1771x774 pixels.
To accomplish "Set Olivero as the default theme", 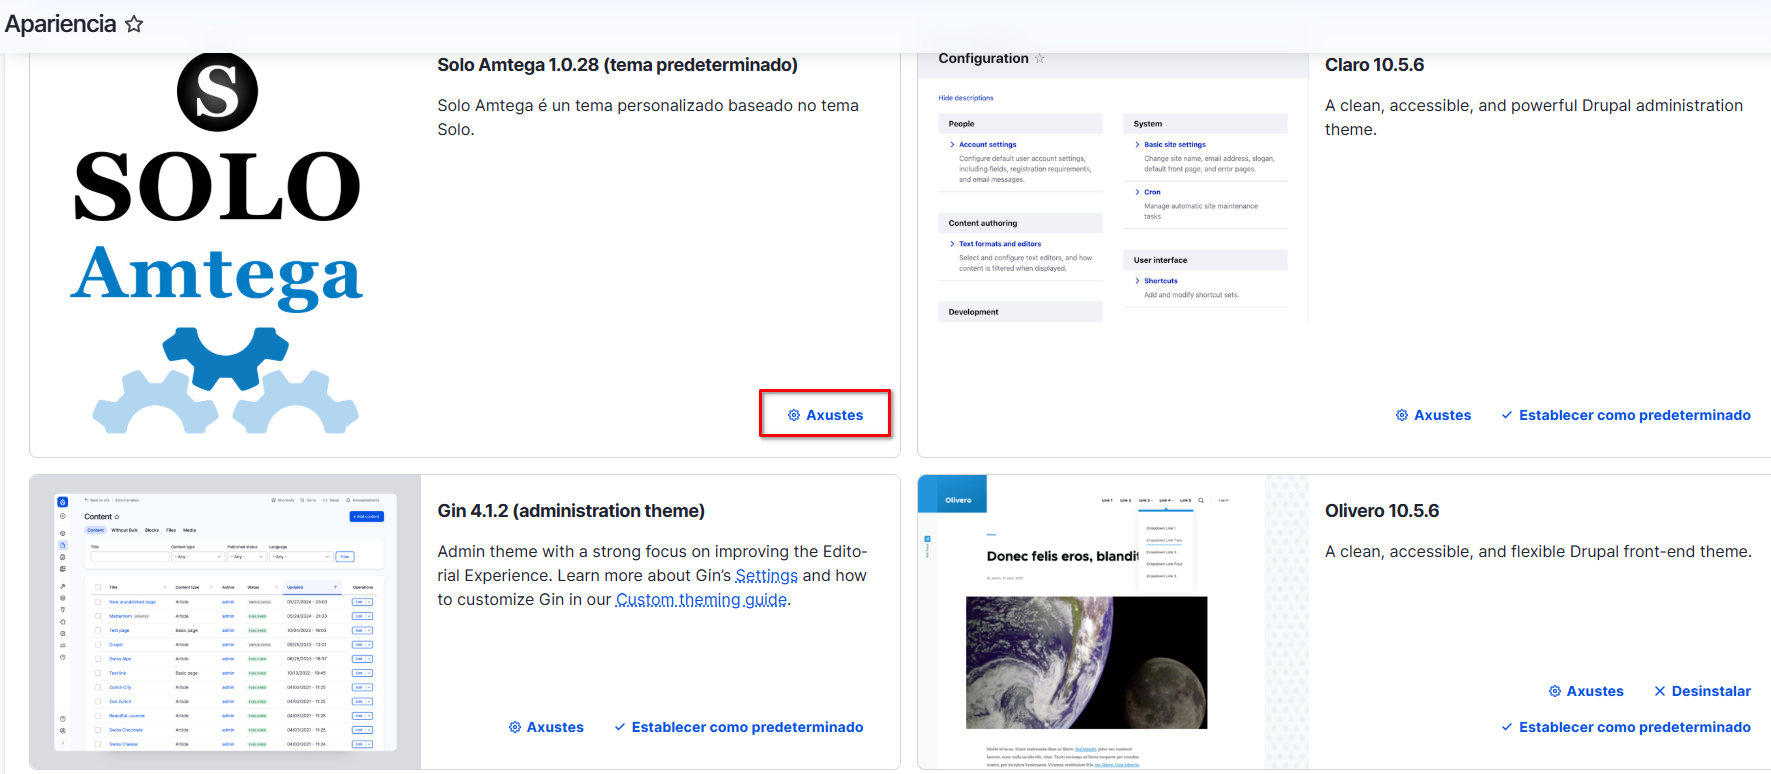I will pyautogui.click(x=1634, y=727).
